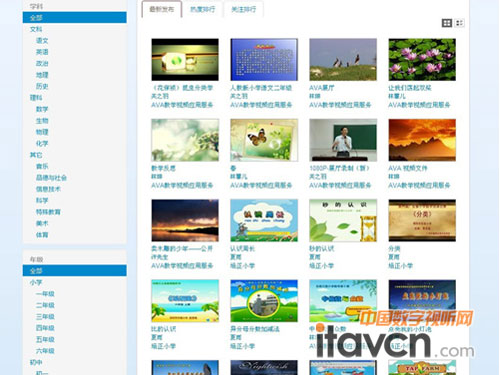The width and height of the screenshot is (500, 375).
Task: Select the 理科 category
Action: pos(36,98)
